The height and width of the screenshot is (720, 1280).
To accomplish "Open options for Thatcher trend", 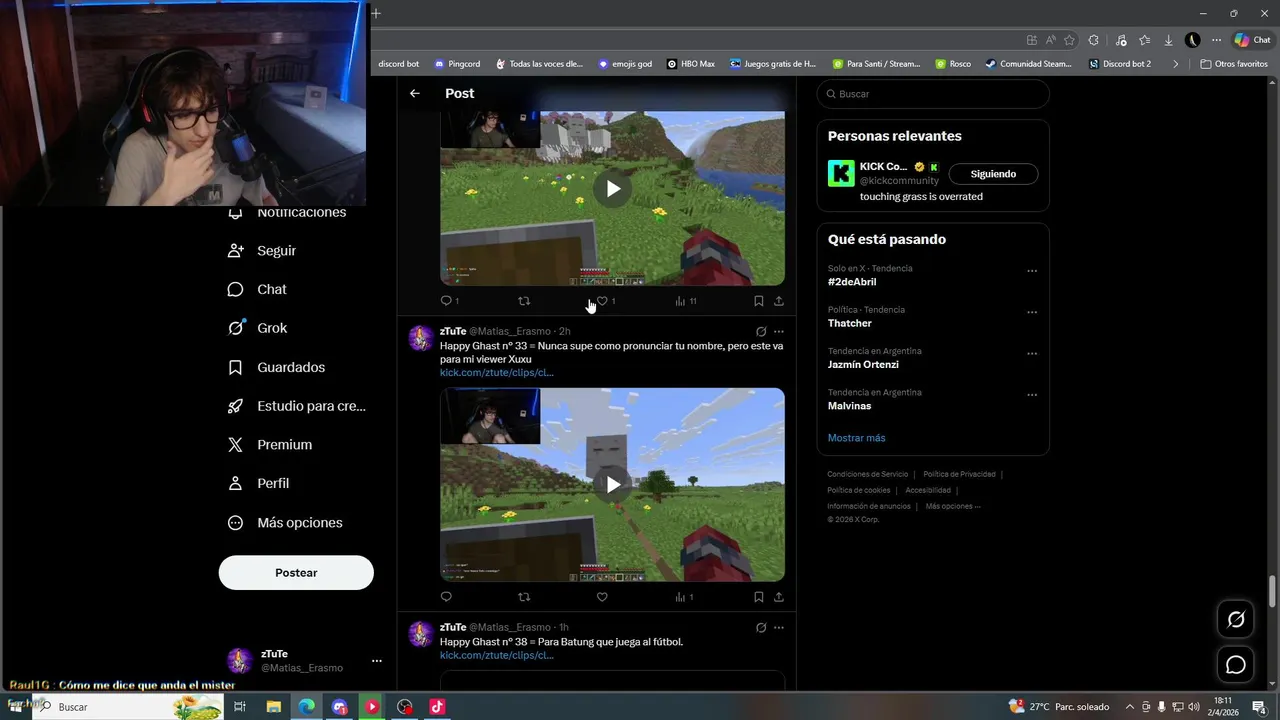I will (1032, 312).
